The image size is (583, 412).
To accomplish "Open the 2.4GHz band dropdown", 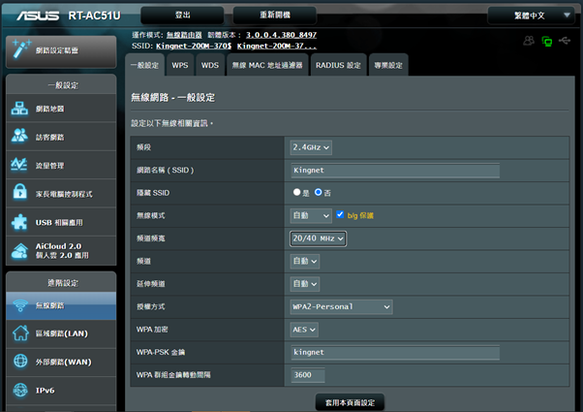I will click(311, 148).
